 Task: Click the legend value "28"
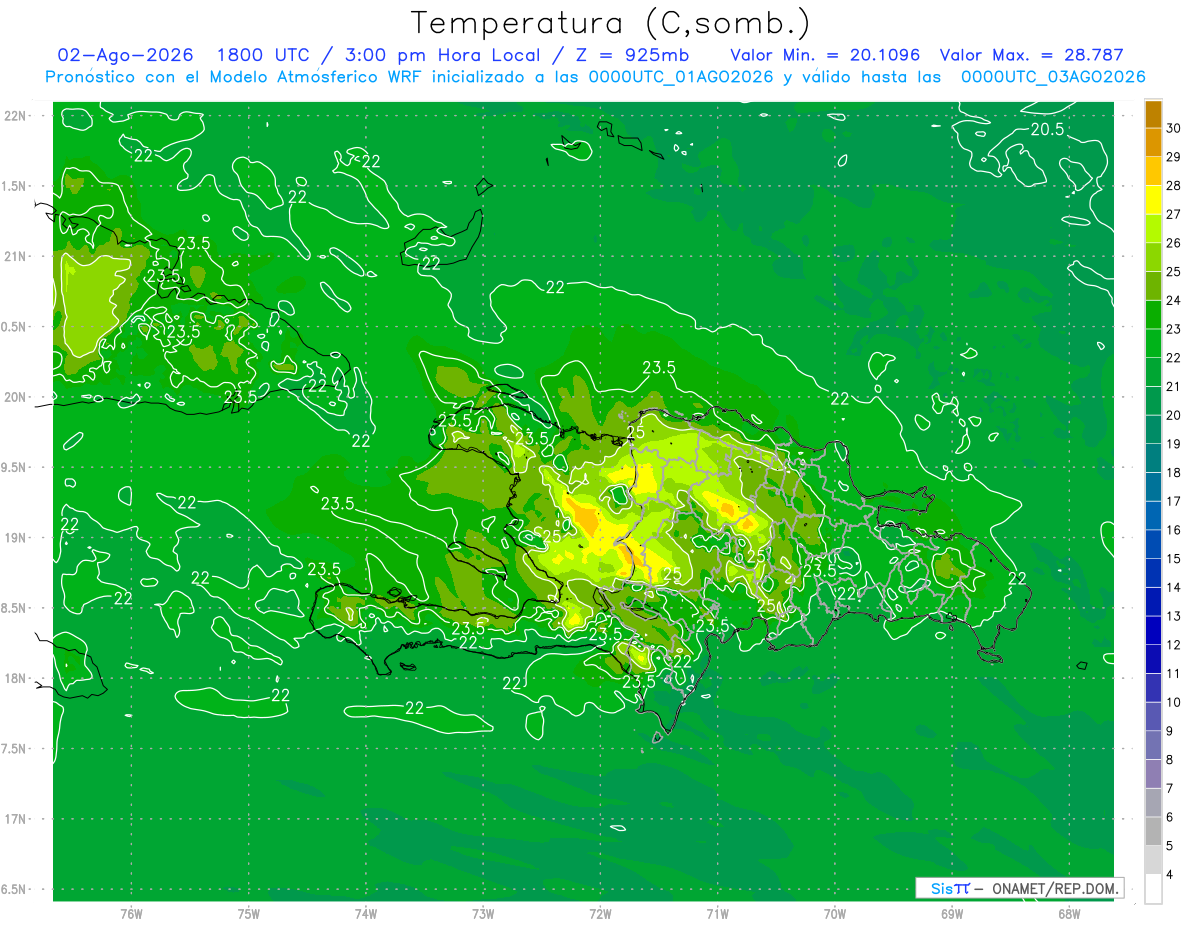tap(1173, 185)
